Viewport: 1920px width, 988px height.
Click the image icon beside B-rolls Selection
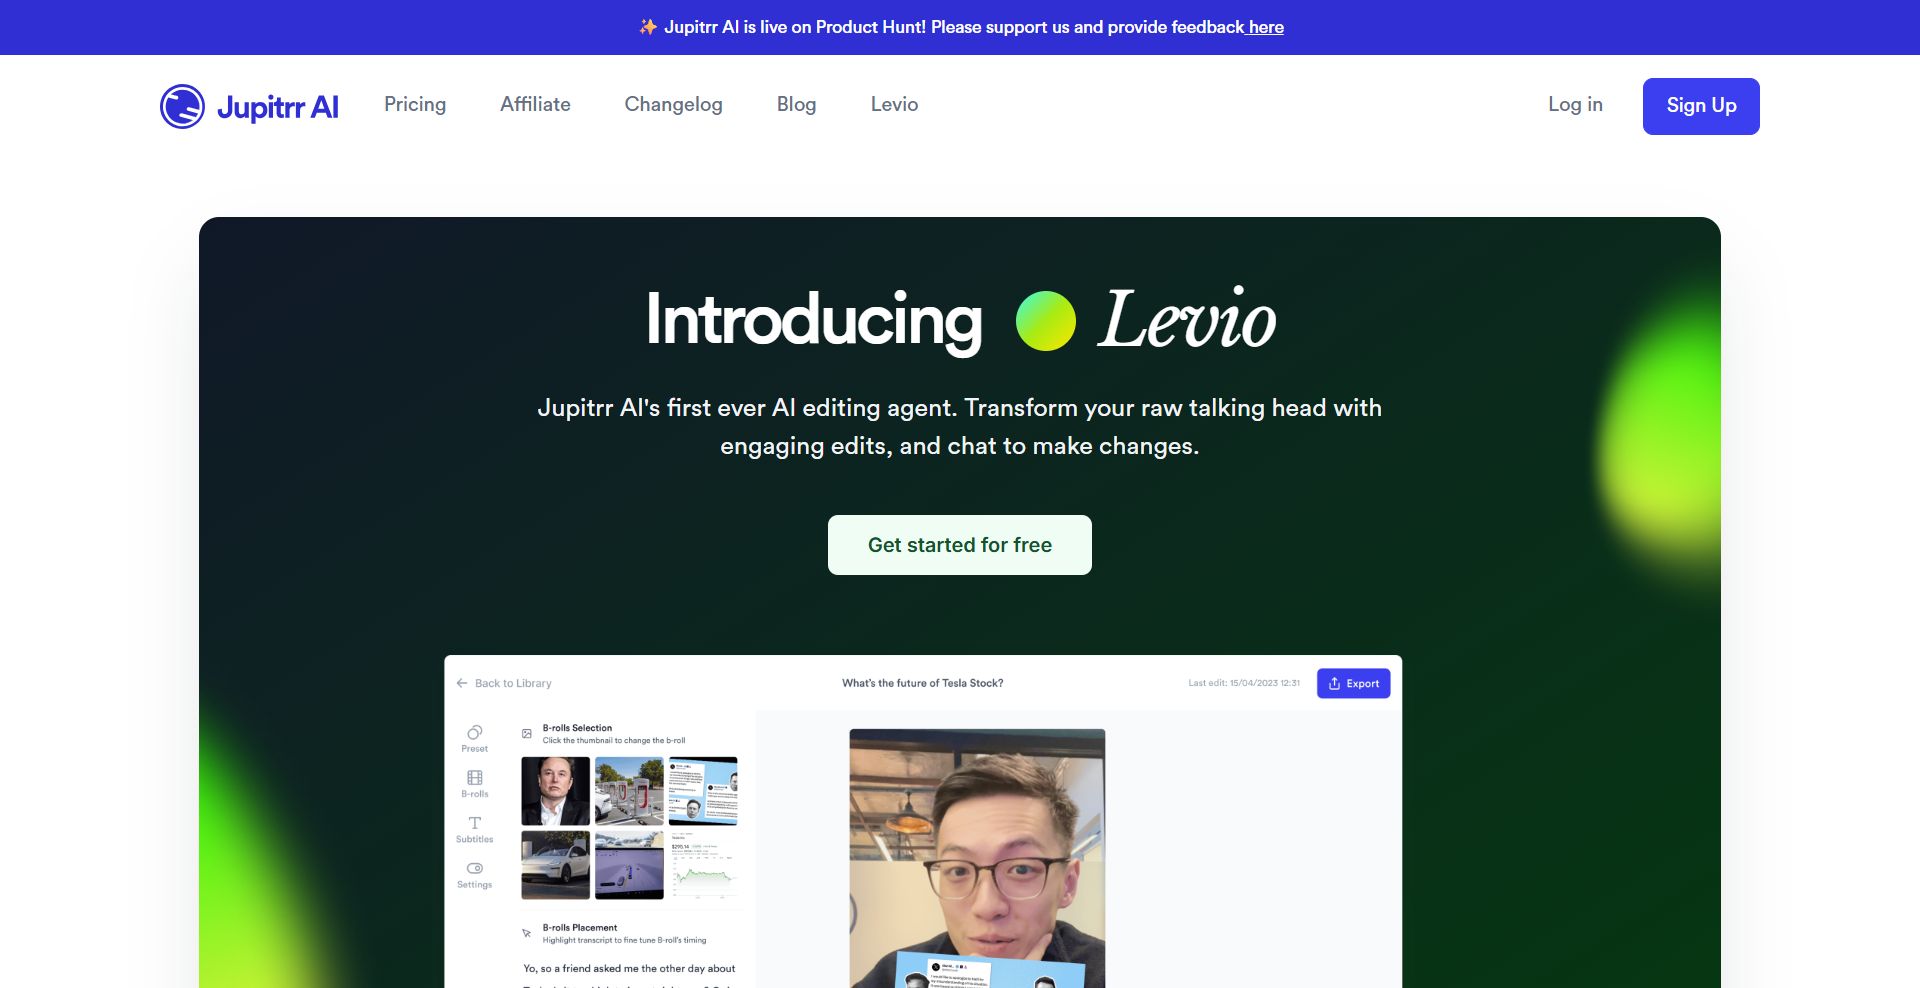(x=527, y=734)
